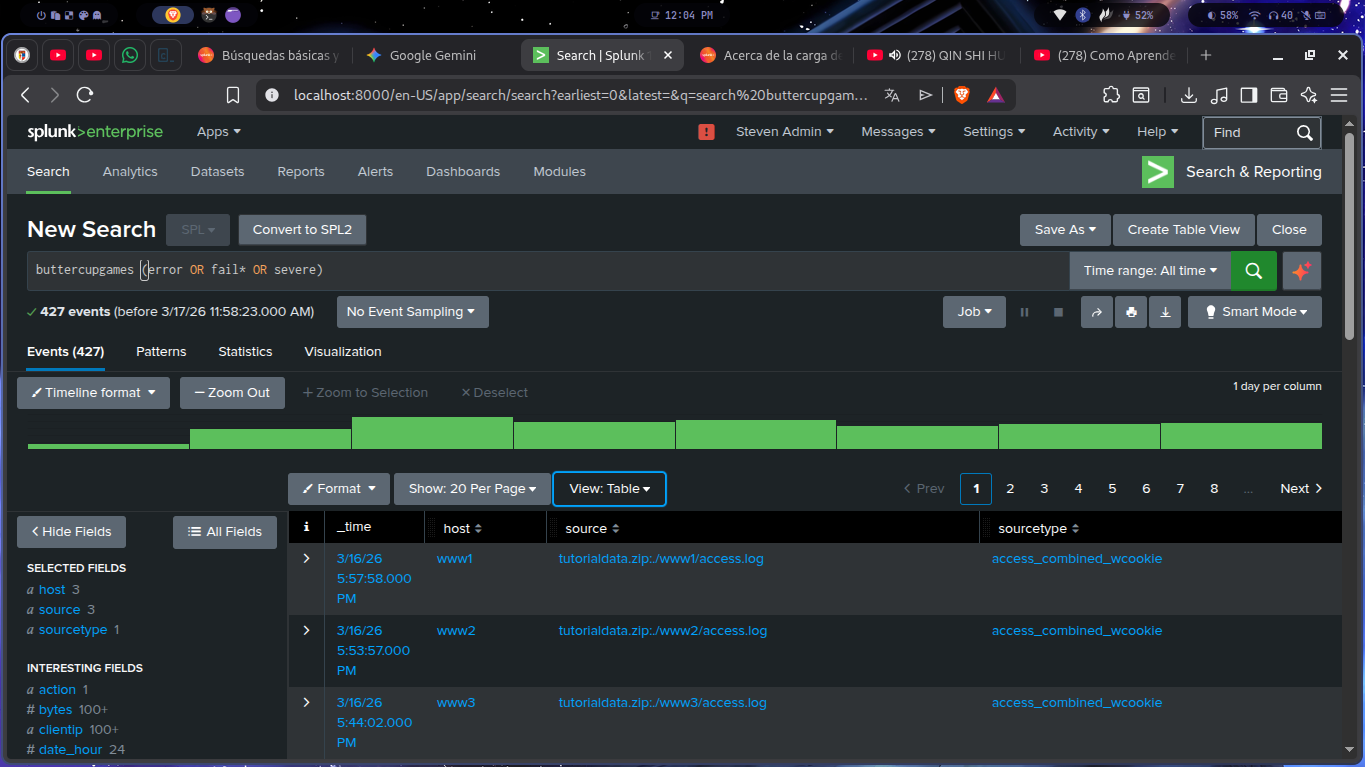Stop the search job
1365x767 pixels.
1058,312
